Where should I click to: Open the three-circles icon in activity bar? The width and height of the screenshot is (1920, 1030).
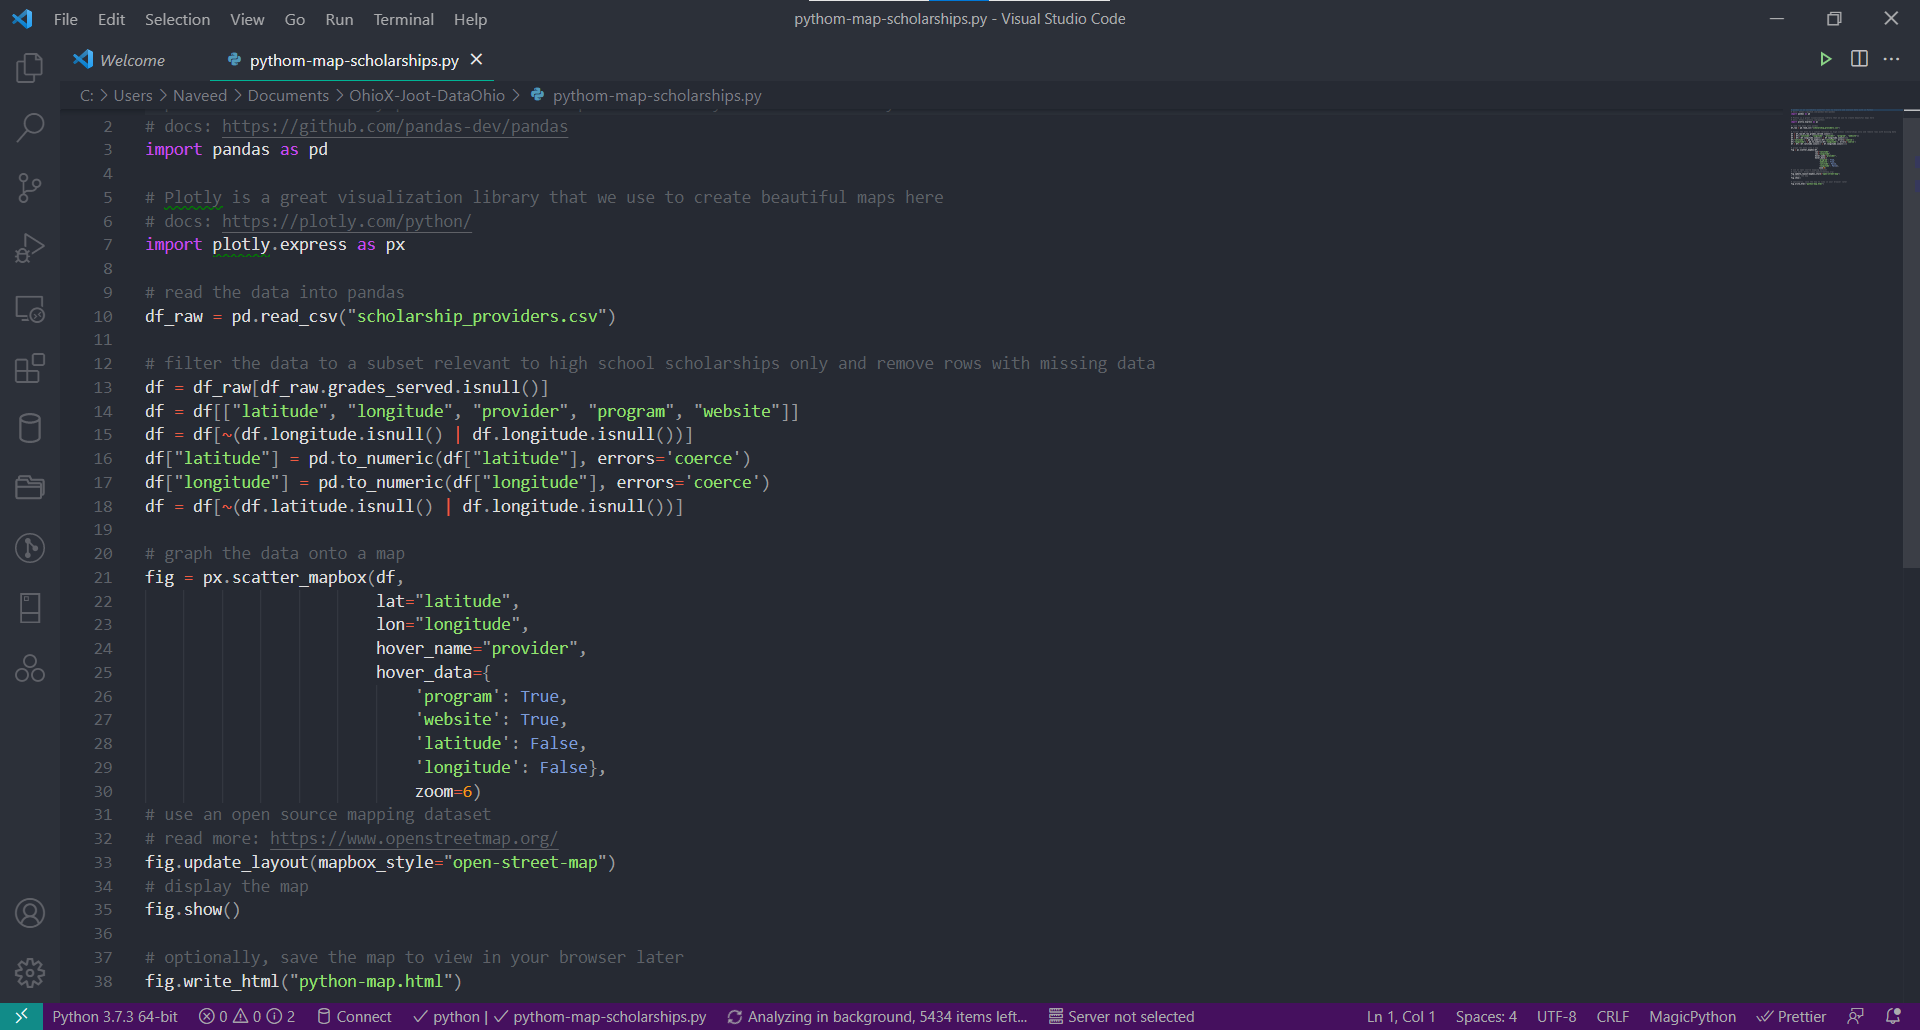(x=30, y=667)
